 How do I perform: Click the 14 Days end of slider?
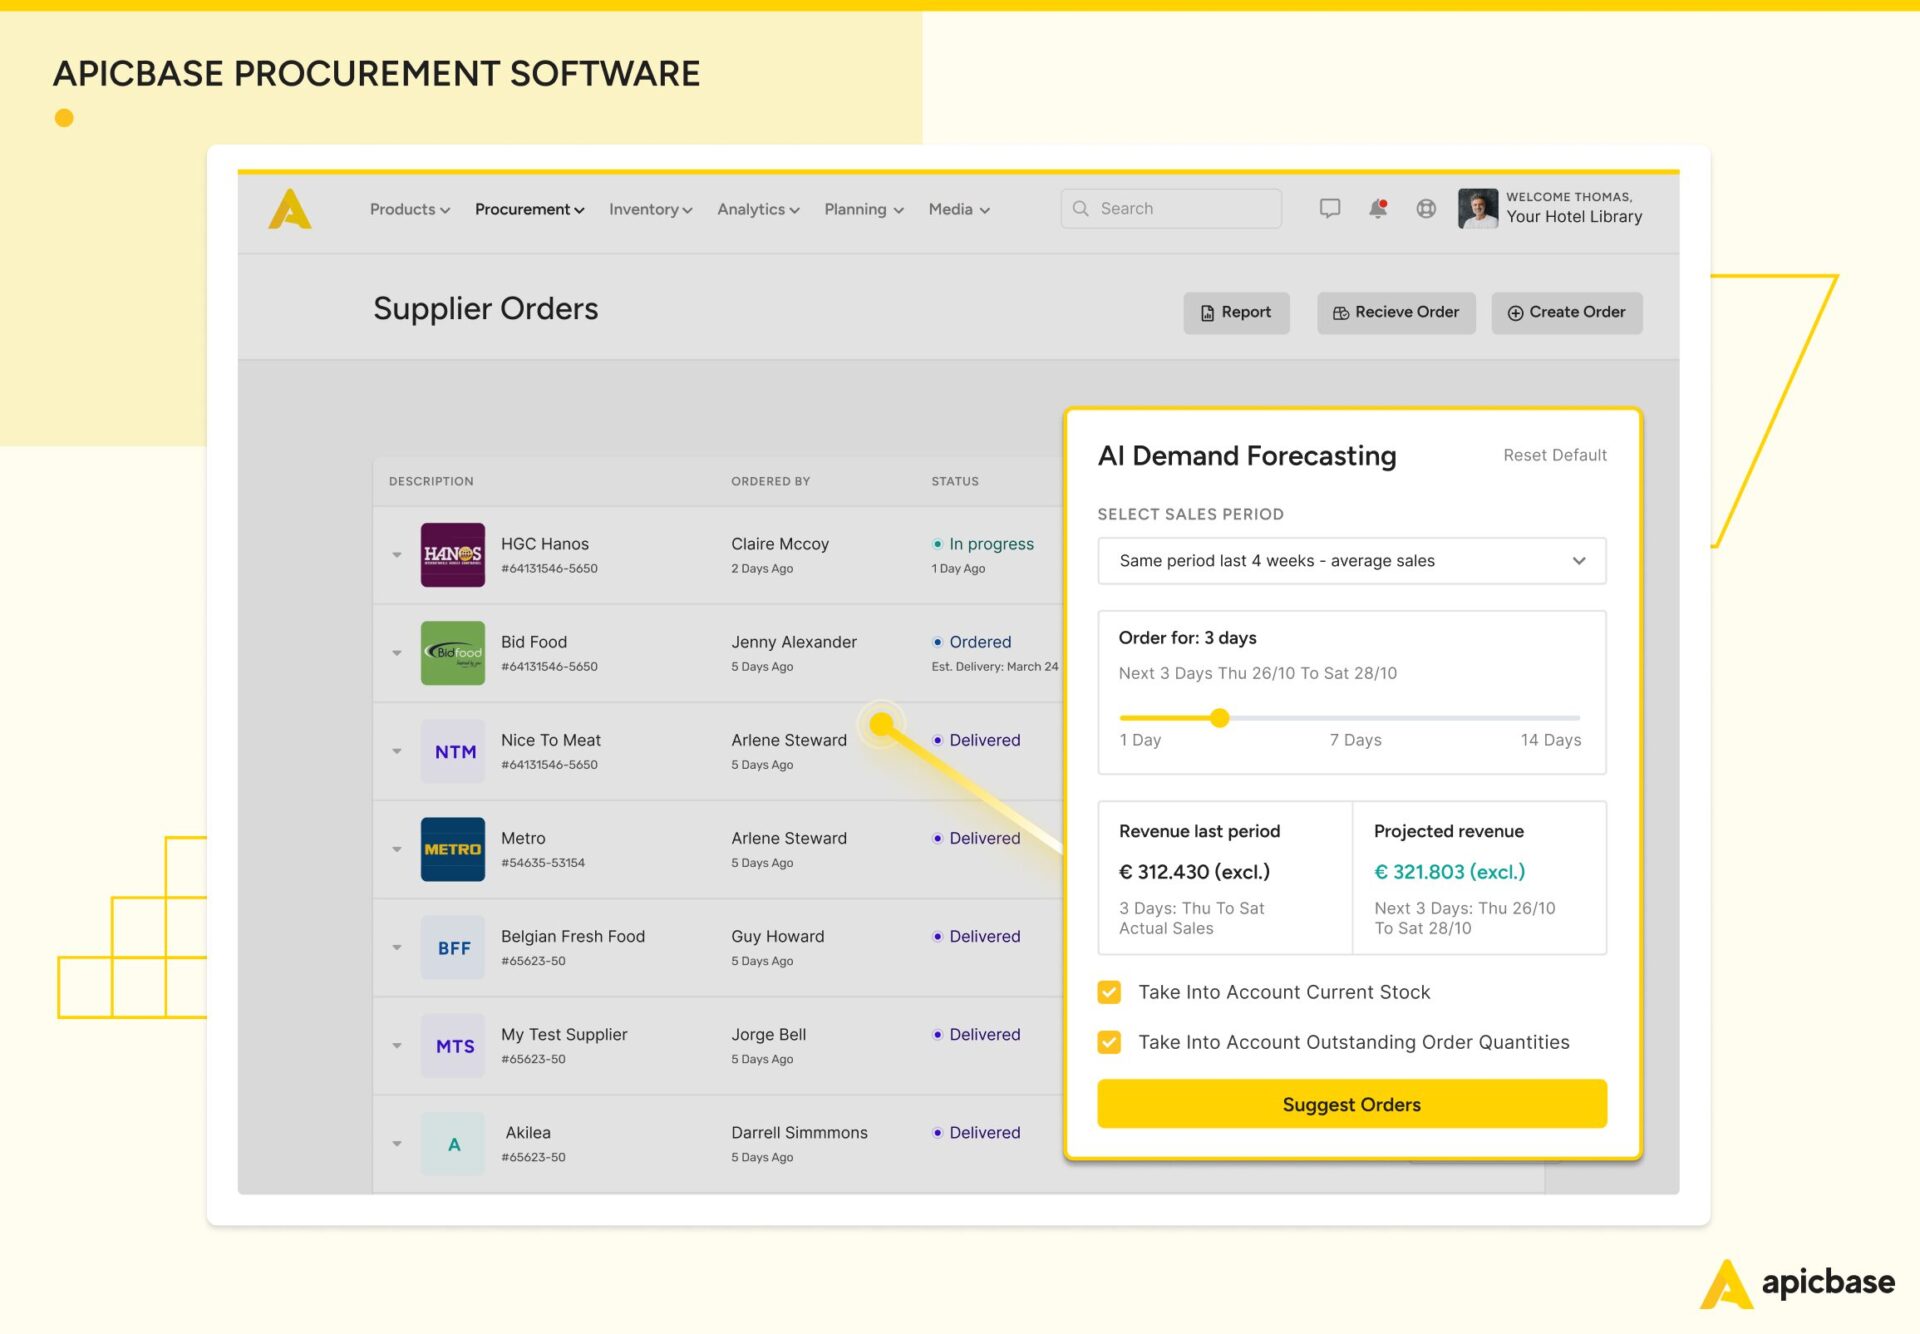pos(1551,740)
